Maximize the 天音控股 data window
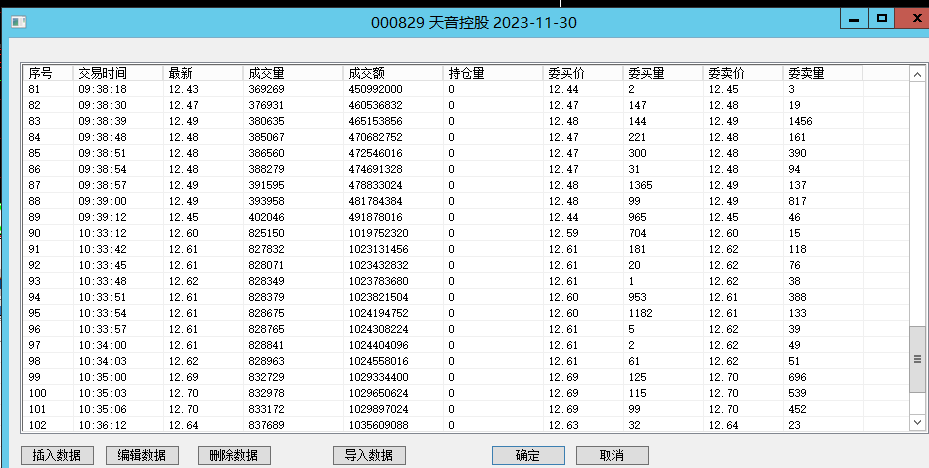The image size is (929, 468). click(x=882, y=18)
